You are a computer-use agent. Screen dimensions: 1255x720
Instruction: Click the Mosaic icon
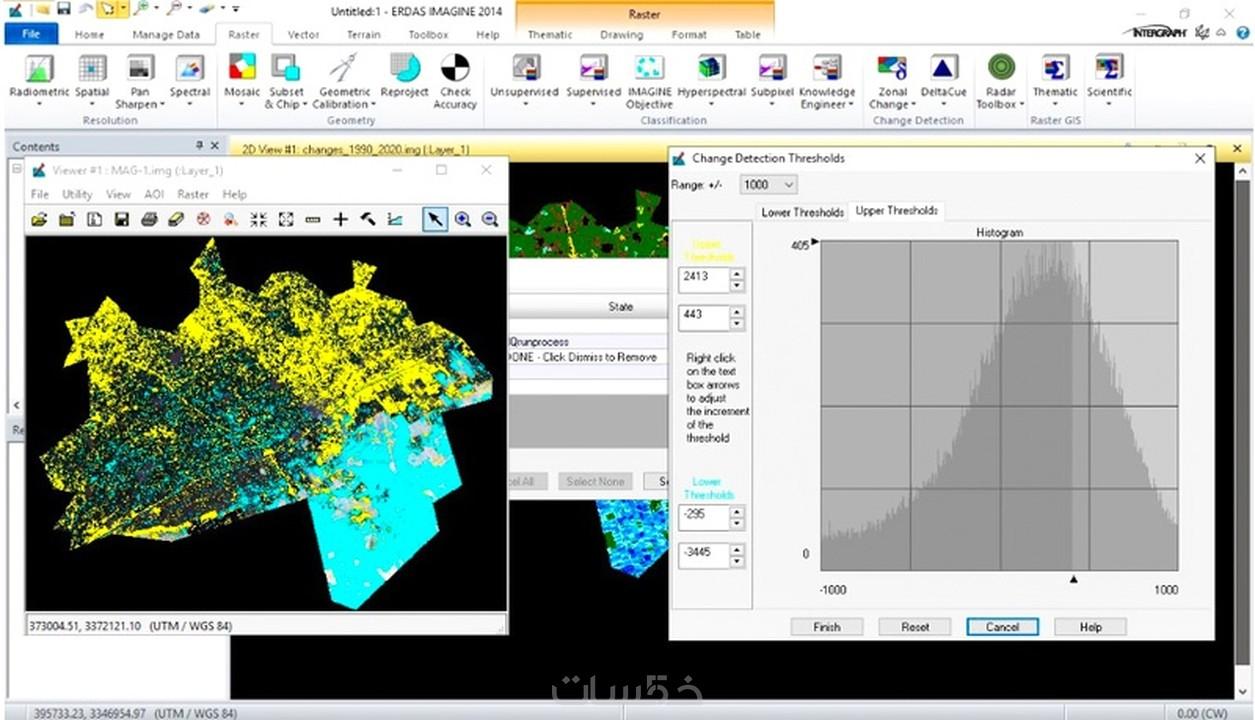click(242, 68)
